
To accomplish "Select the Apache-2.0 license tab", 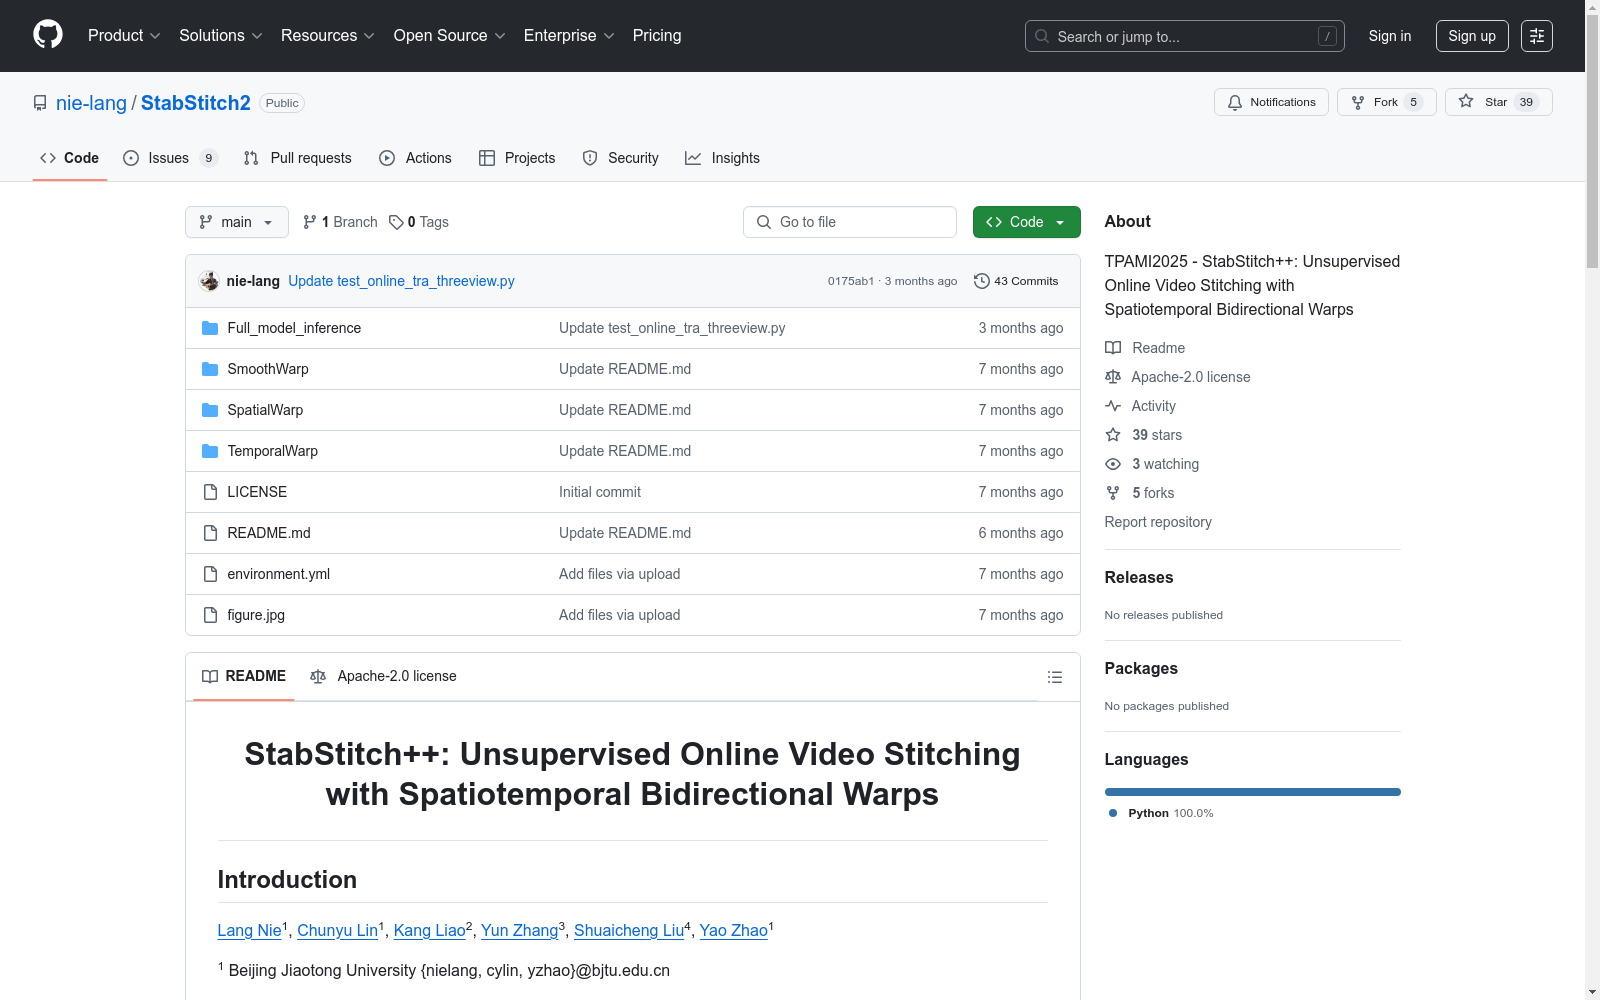I will pyautogui.click(x=384, y=677).
